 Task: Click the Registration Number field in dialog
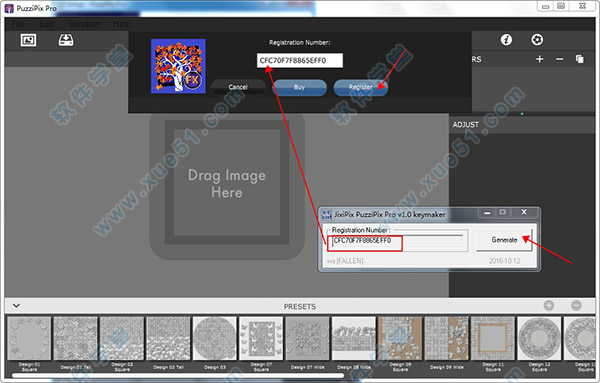click(300, 60)
